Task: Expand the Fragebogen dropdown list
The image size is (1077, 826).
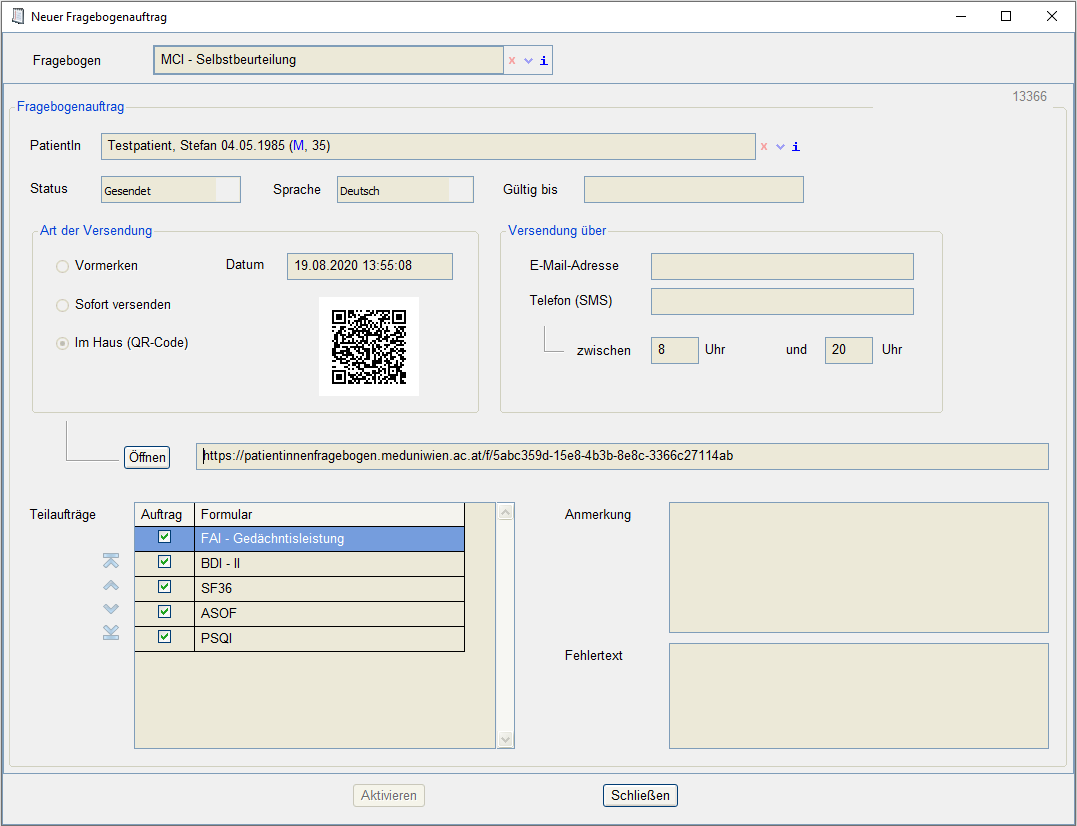Action: 529,60
